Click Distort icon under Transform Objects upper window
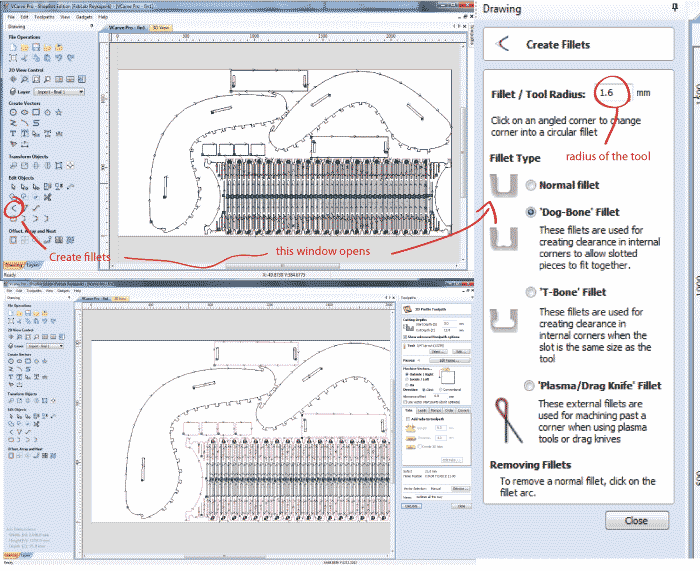 [x=58, y=166]
